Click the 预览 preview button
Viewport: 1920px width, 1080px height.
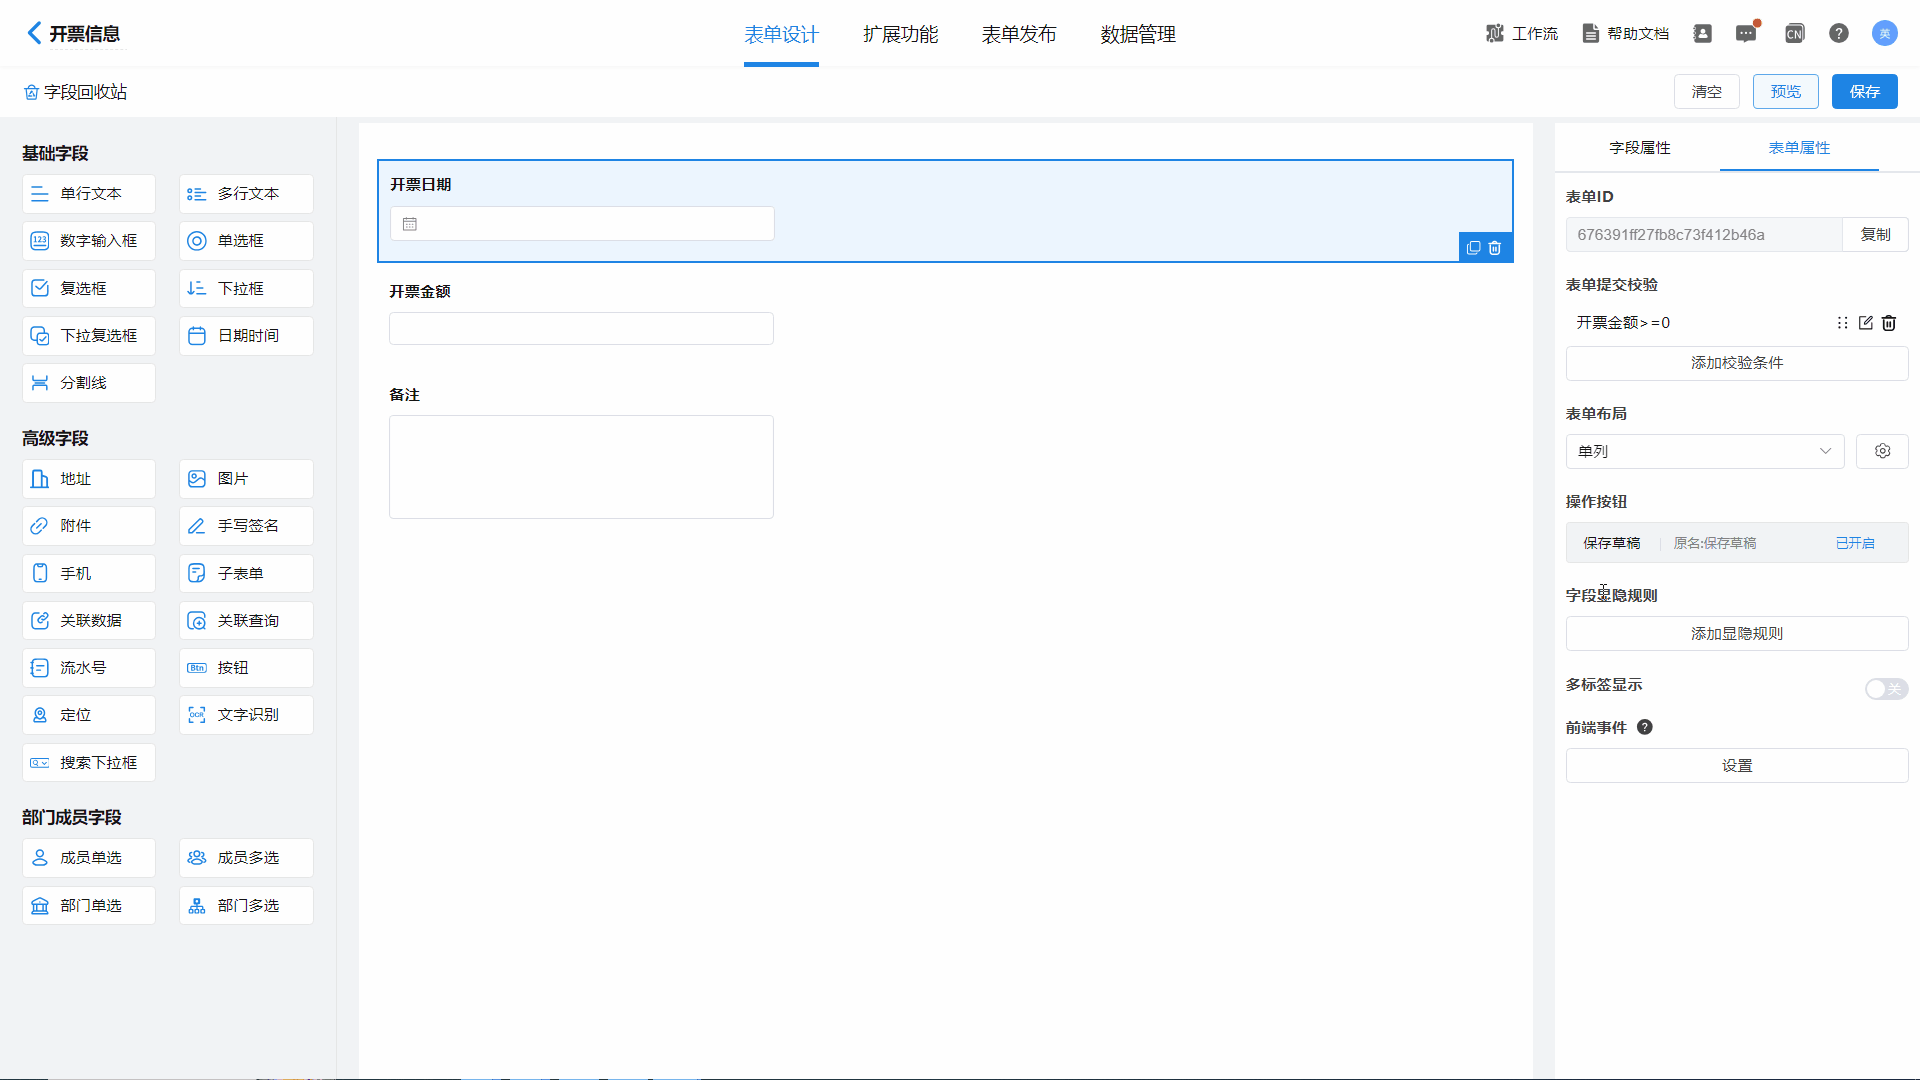pyautogui.click(x=1786, y=92)
